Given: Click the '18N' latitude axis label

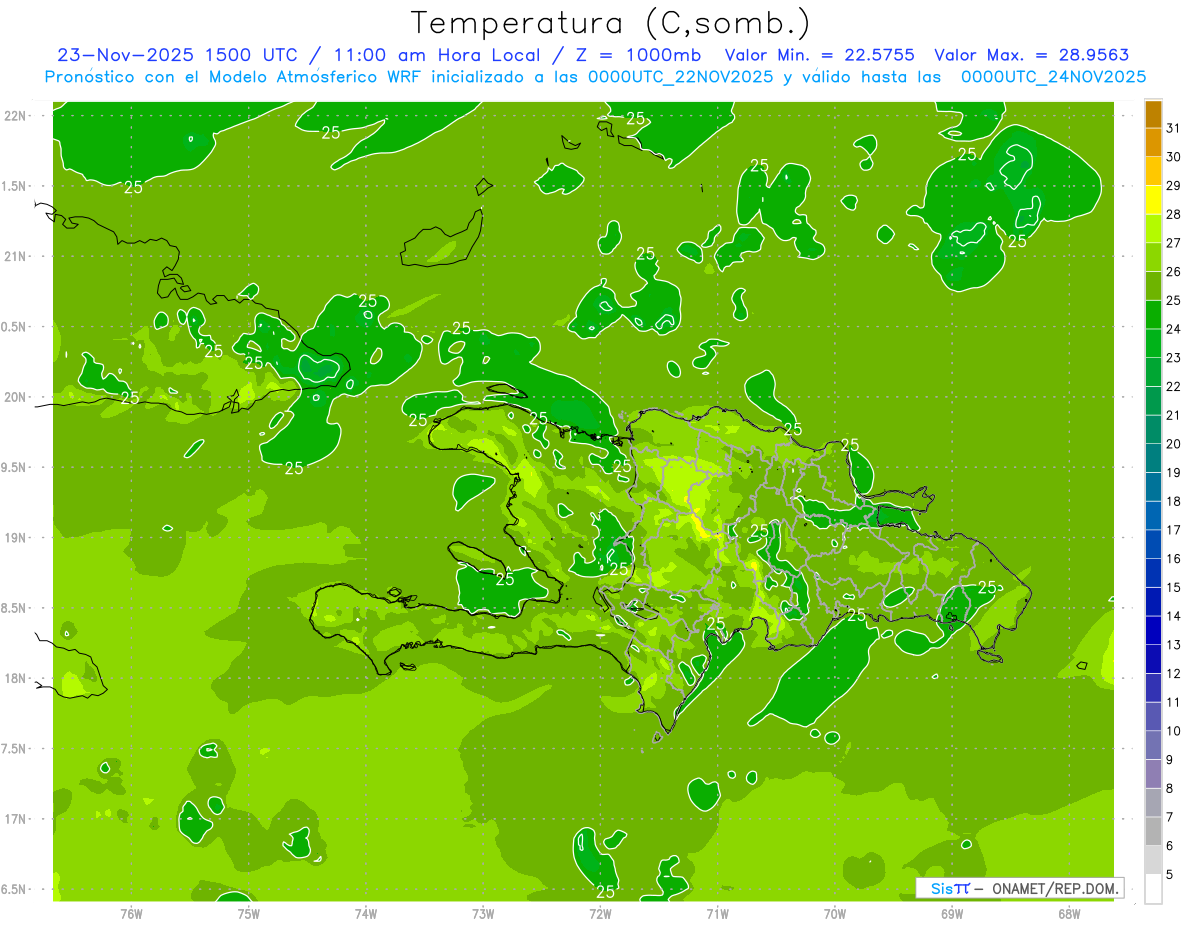Looking at the screenshot, I should [x=15, y=679].
